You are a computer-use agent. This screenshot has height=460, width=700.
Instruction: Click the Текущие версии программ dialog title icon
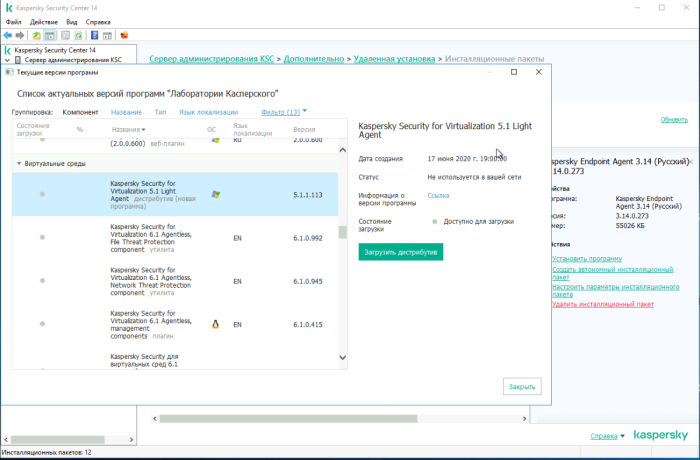(9, 72)
